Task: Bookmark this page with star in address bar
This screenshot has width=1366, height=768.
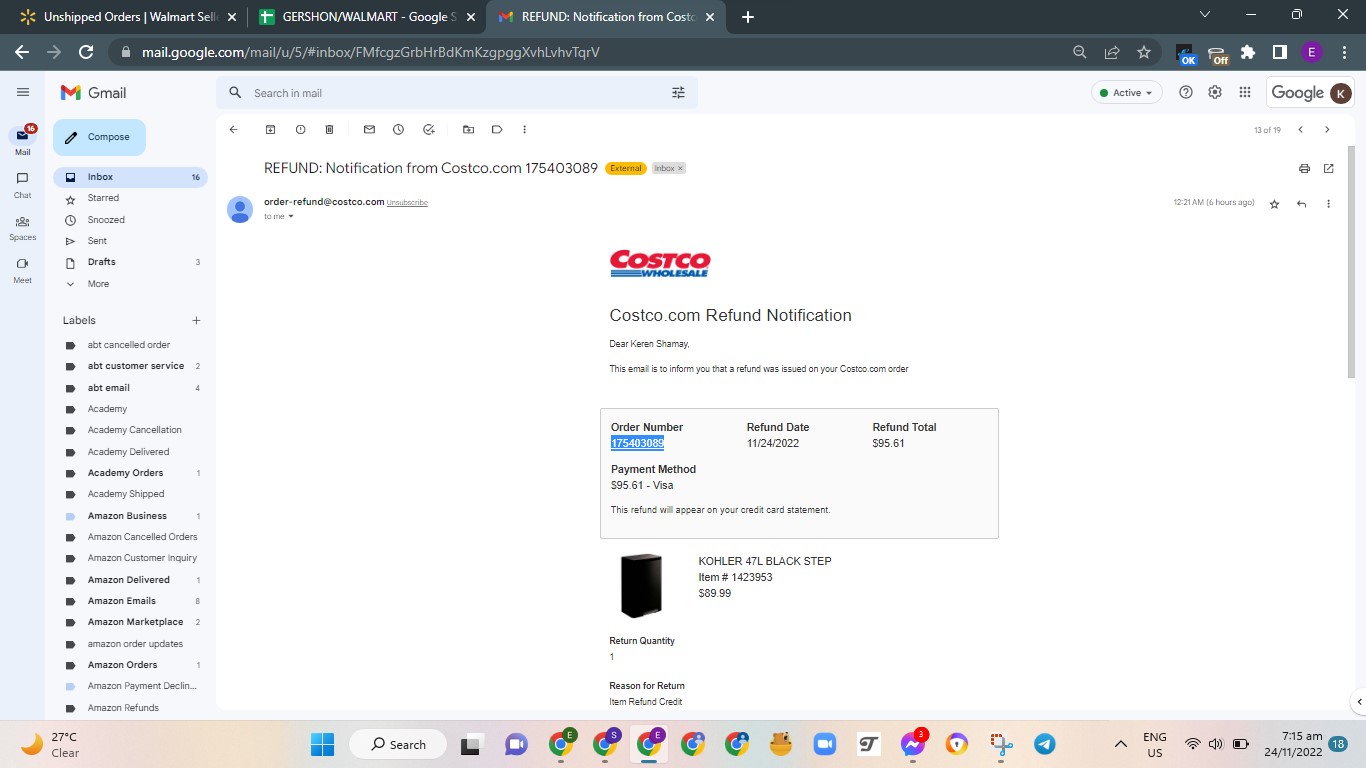Action: [1144, 52]
